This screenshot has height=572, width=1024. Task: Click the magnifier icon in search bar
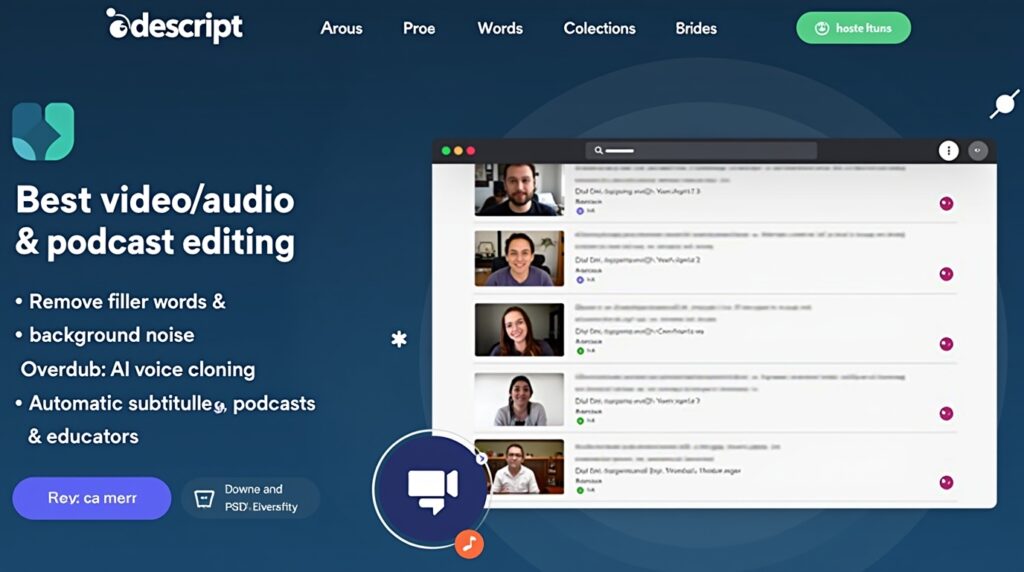598,150
